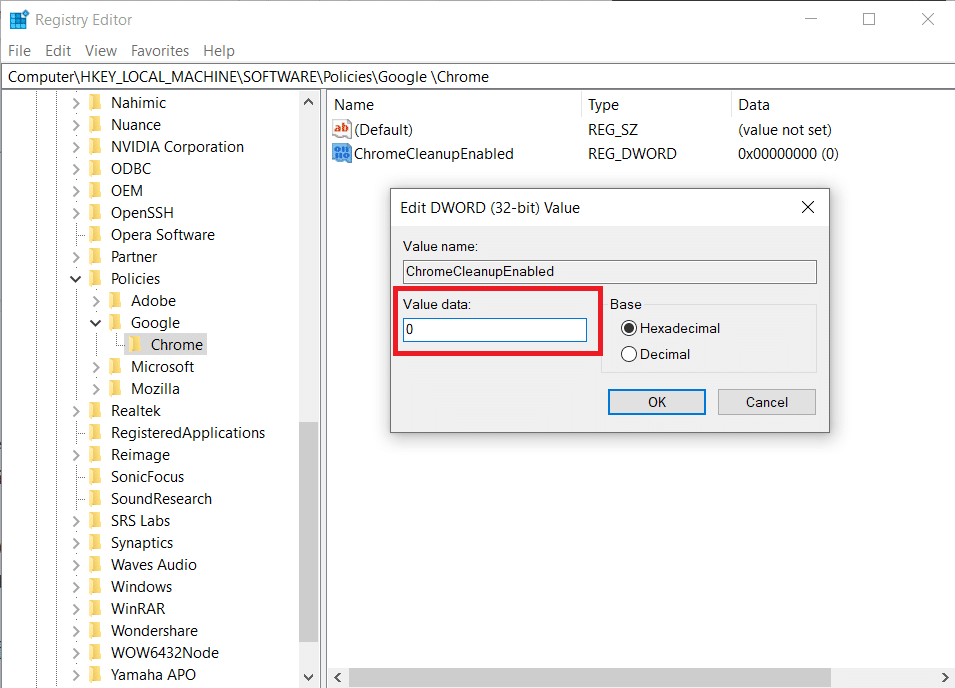Click the WinRAR folder icon
955x688 pixels.
coord(96,609)
